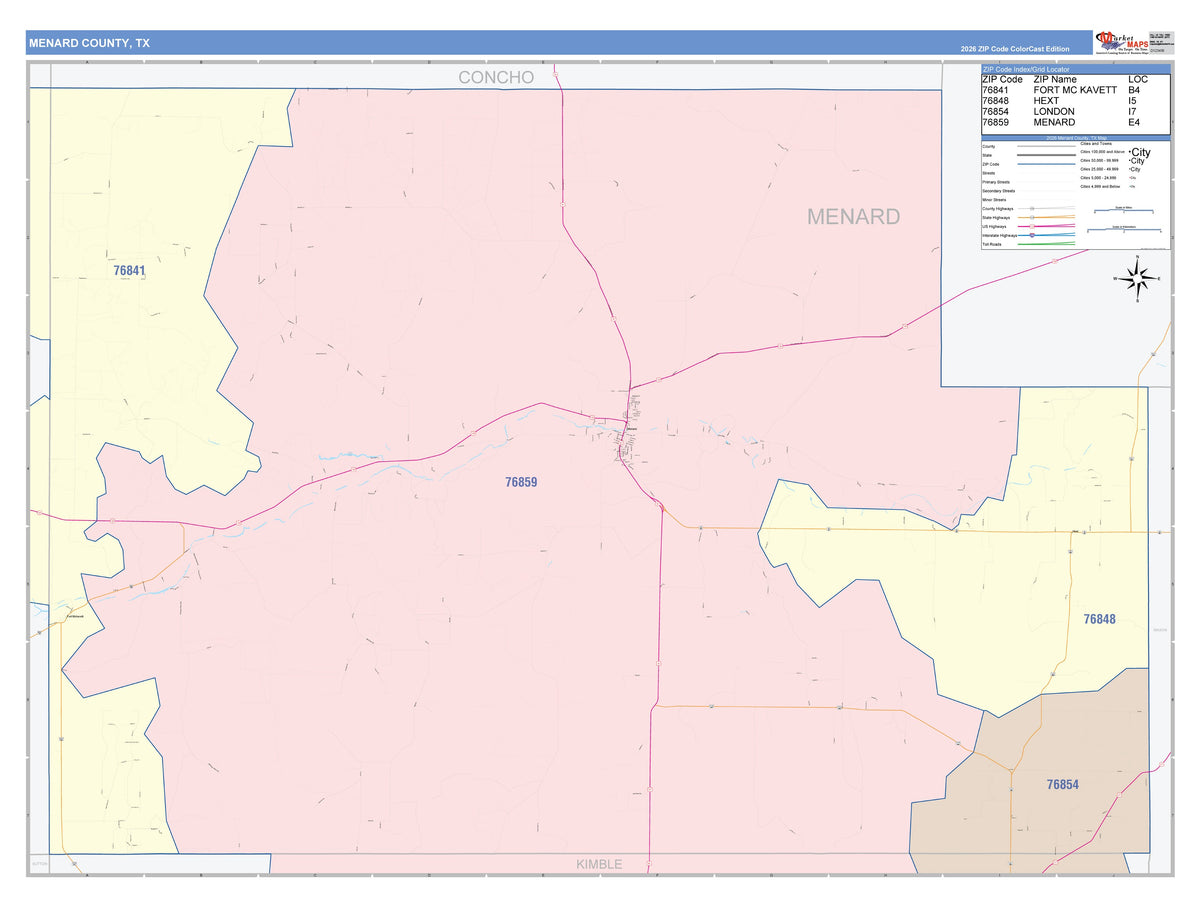
Task: Select MENARD in the index table
Action: pos(1054,123)
